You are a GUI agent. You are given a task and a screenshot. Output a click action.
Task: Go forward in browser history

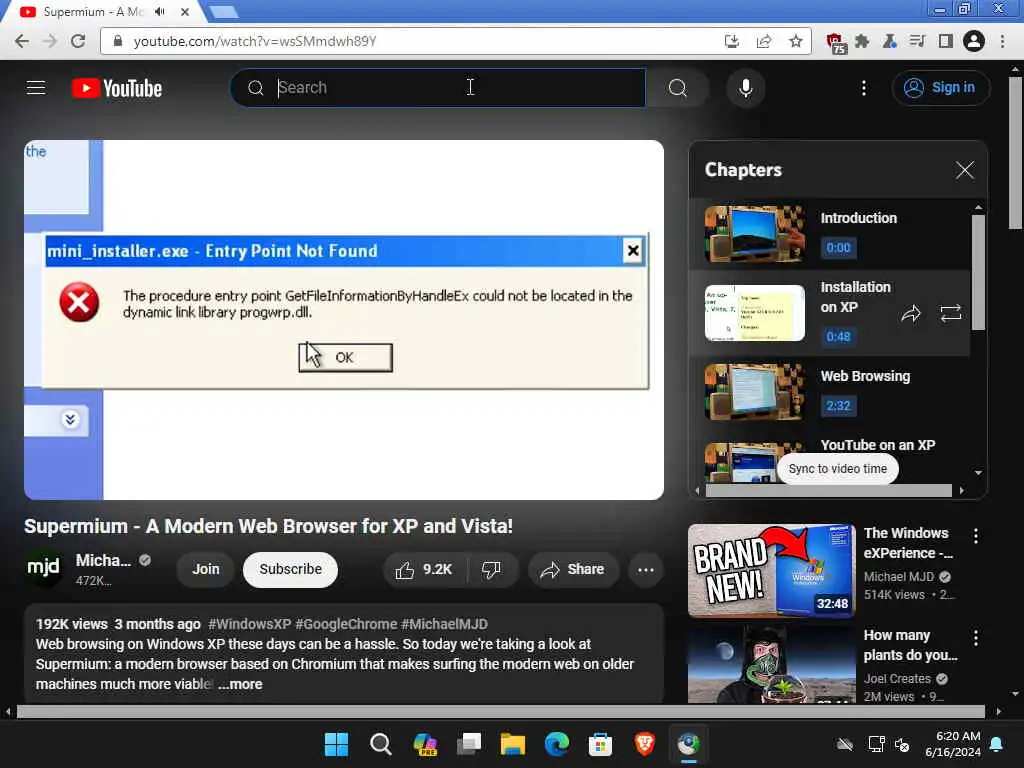[x=50, y=41]
